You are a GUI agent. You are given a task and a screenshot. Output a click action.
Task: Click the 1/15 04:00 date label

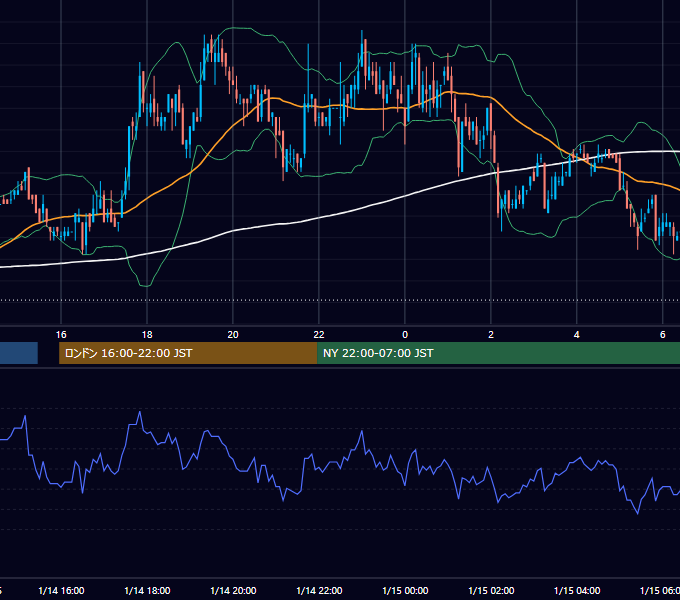point(577,590)
